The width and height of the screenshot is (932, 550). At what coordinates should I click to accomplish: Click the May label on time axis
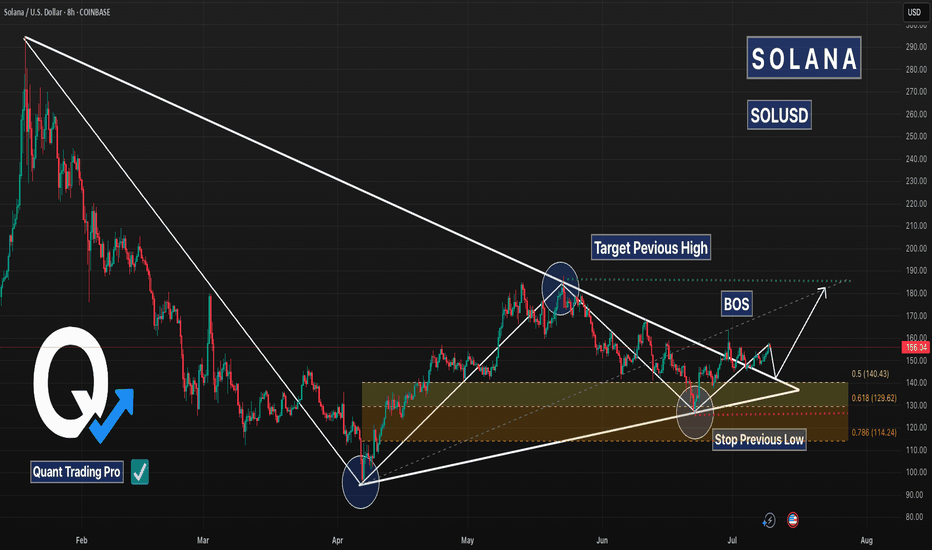[x=467, y=540]
